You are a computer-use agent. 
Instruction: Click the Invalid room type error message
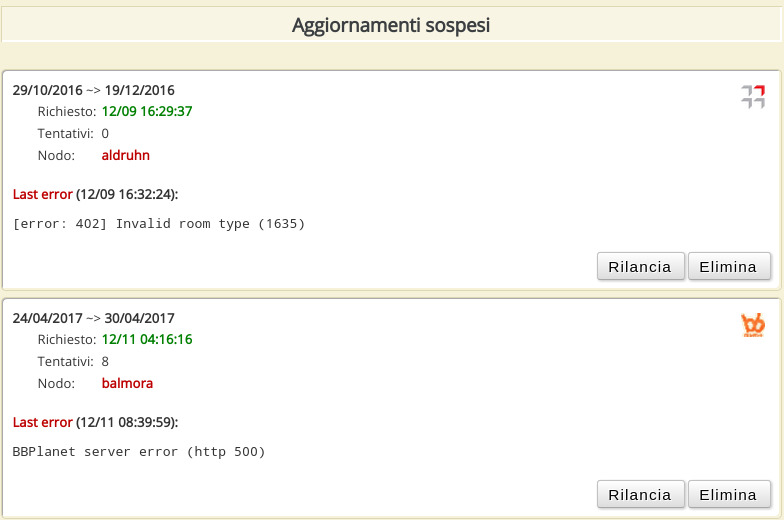point(158,224)
